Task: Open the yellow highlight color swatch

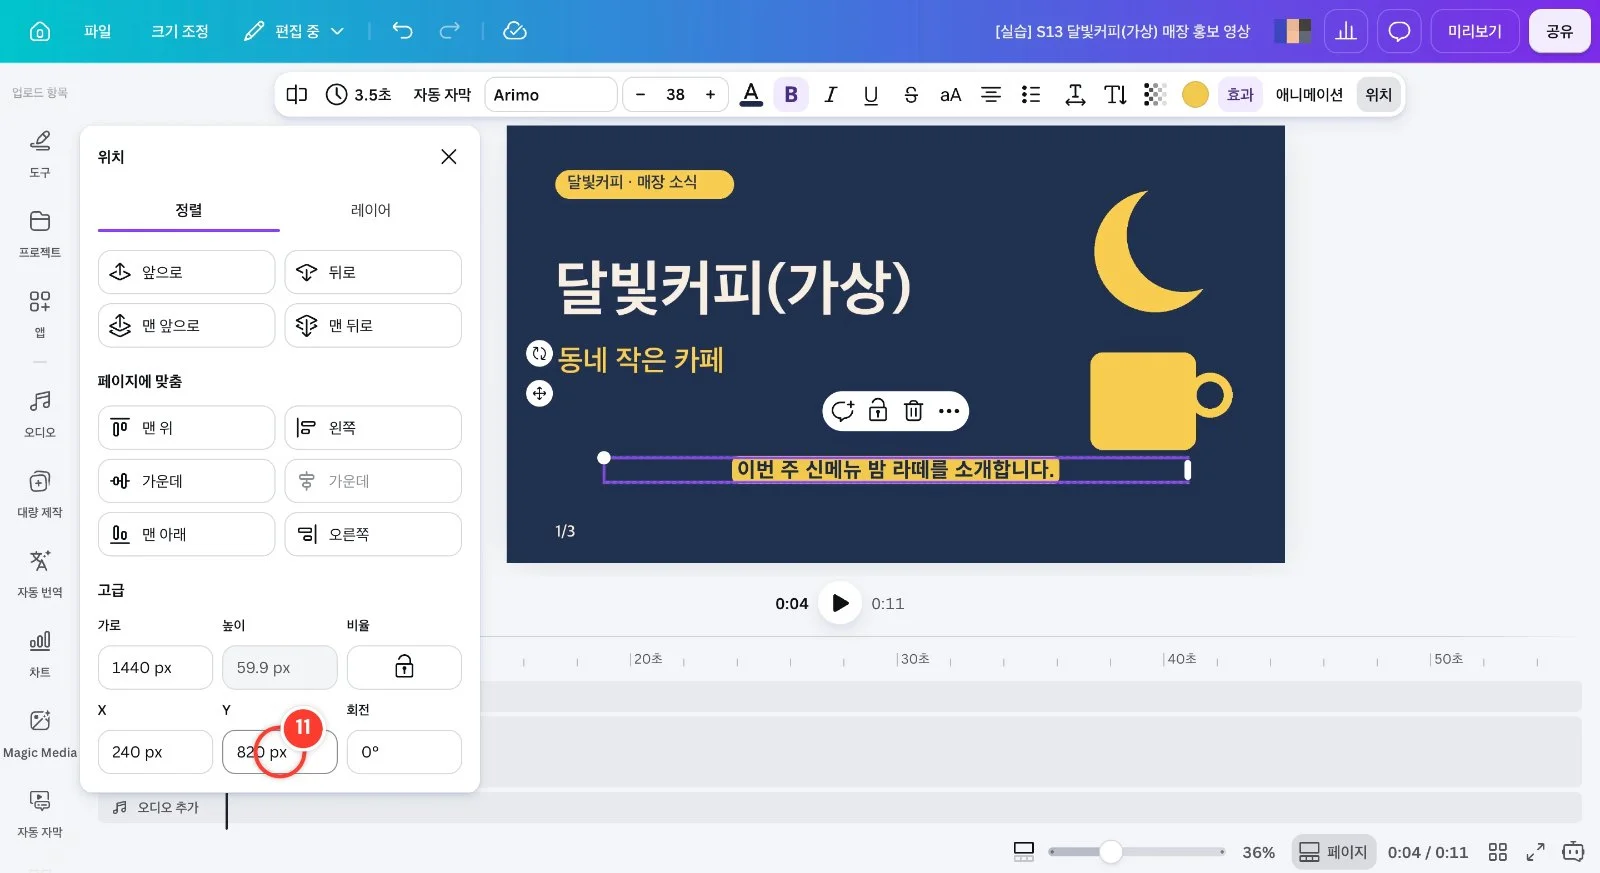Action: point(1195,95)
